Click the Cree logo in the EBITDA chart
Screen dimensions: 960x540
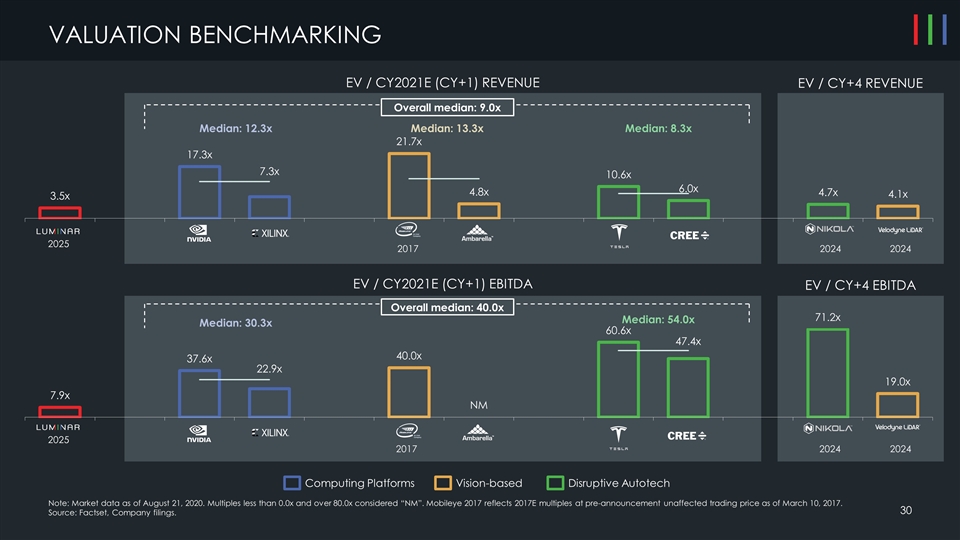coord(687,435)
